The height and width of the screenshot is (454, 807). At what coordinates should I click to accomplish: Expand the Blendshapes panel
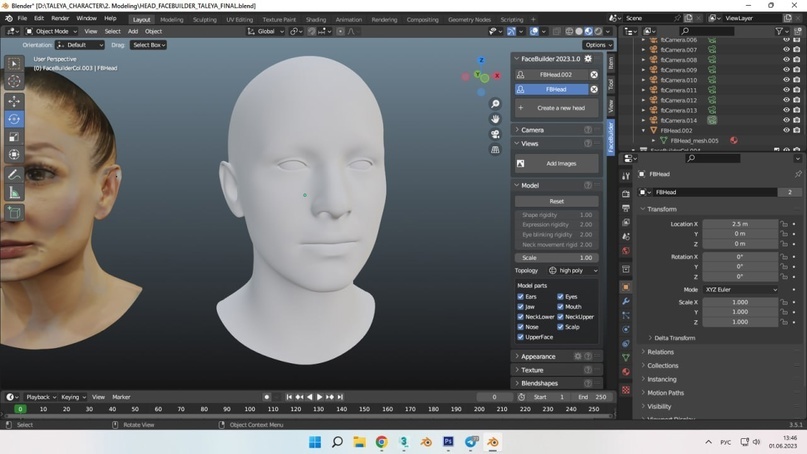click(x=540, y=383)
